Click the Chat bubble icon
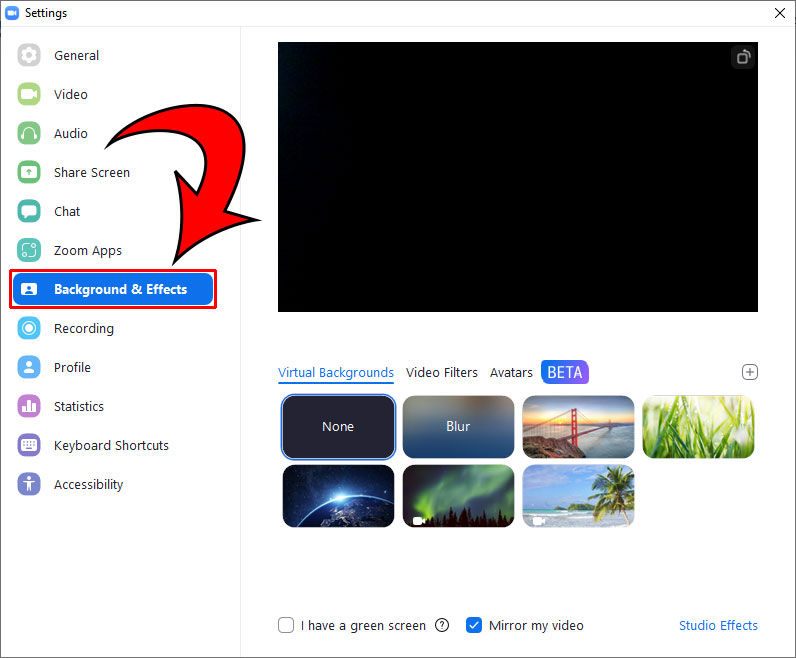Screen dimensions: 796x658 coord(29,211)
